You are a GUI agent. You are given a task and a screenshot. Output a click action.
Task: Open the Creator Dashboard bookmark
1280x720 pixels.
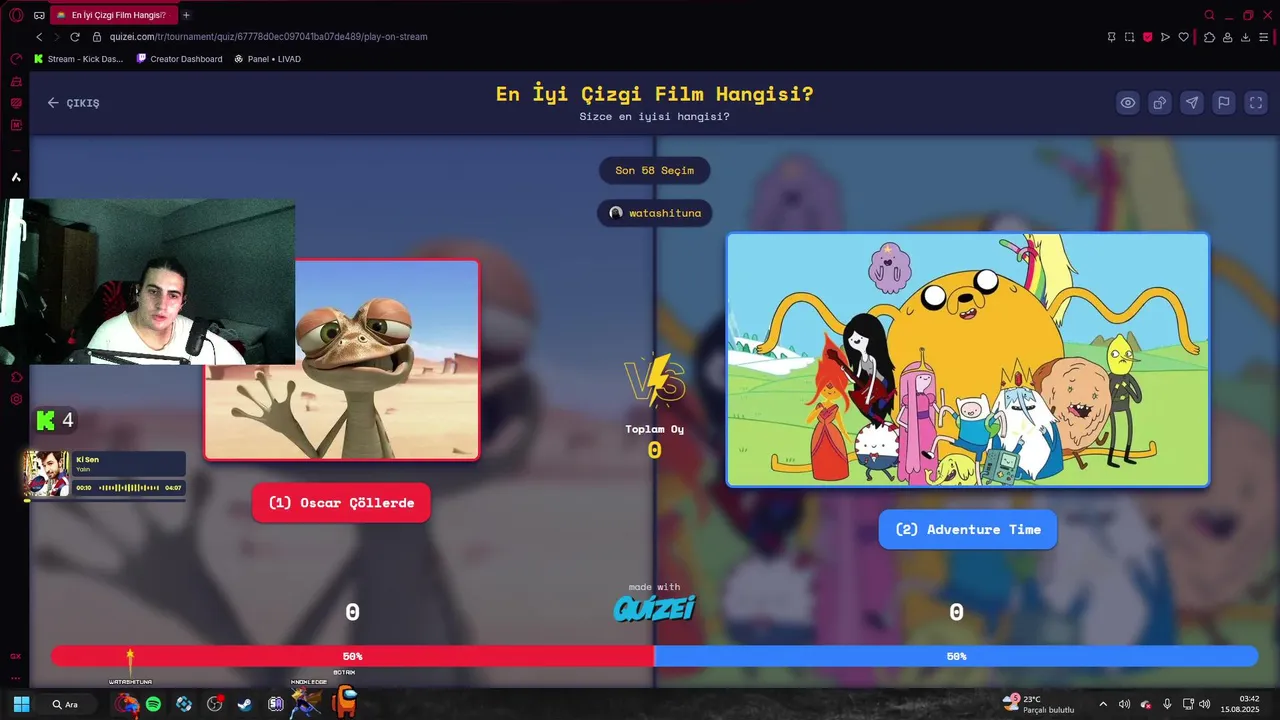tap(179, 59)
